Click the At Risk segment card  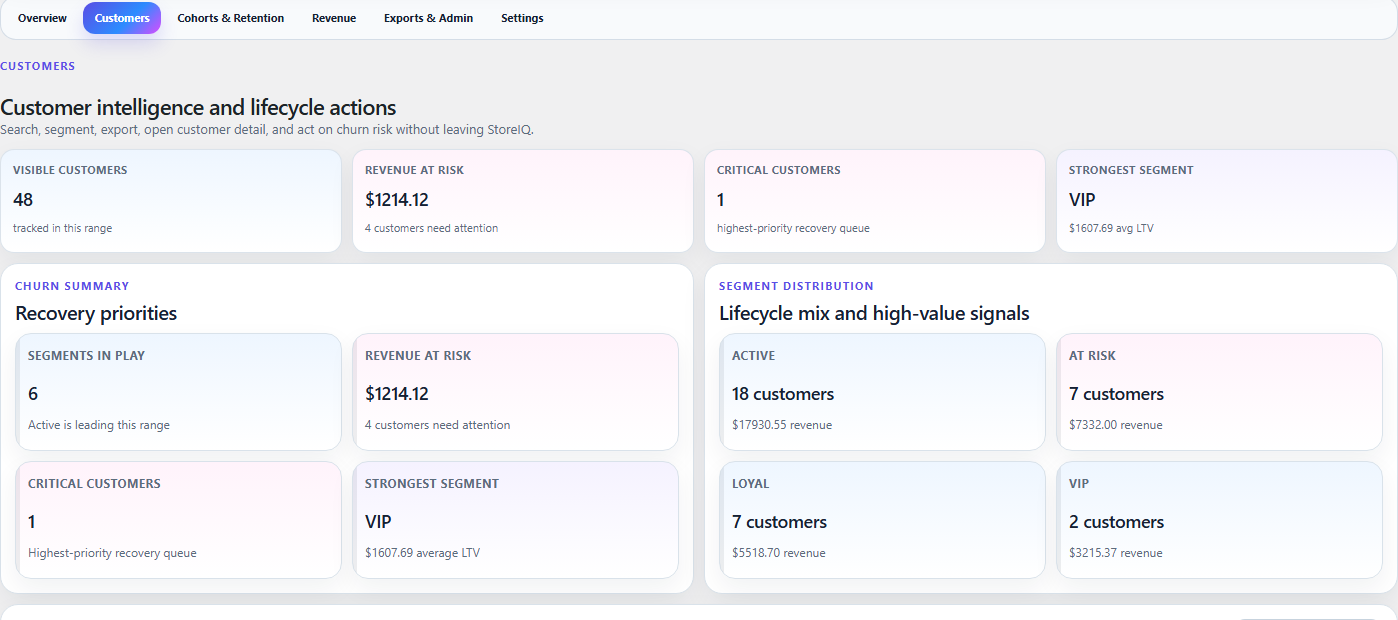(1219, 392)
